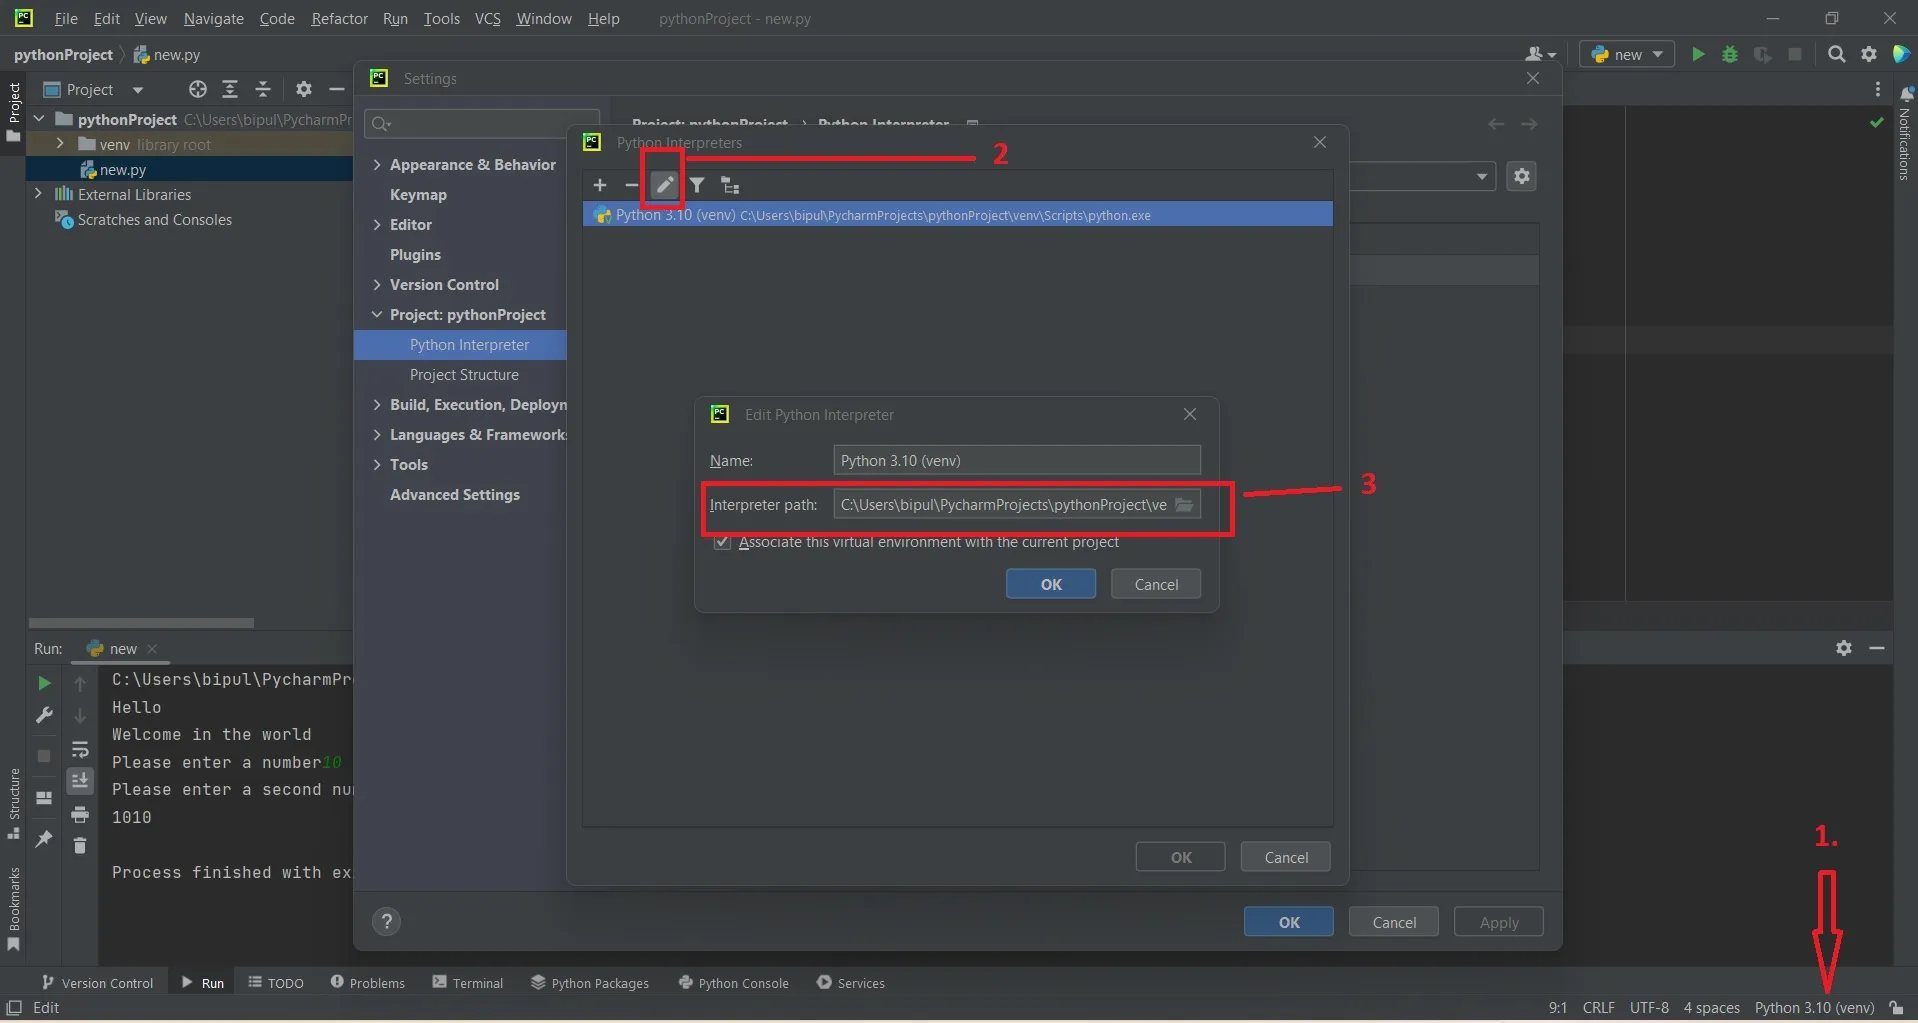Viewport: 1918px width, 1023px height.
Task: Click the UTF-8 encoding indicator
Action: pyautogui.click(x=1649, y=1008)
